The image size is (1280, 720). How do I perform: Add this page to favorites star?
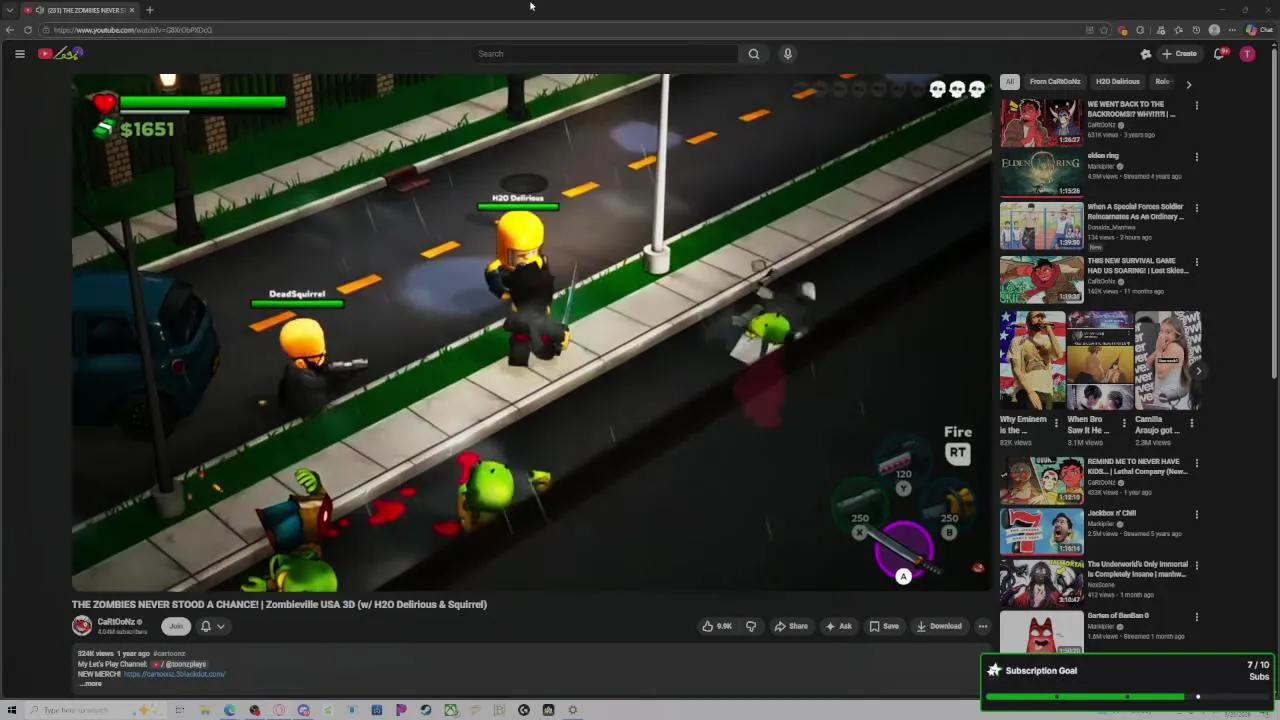click(1104, 30)
